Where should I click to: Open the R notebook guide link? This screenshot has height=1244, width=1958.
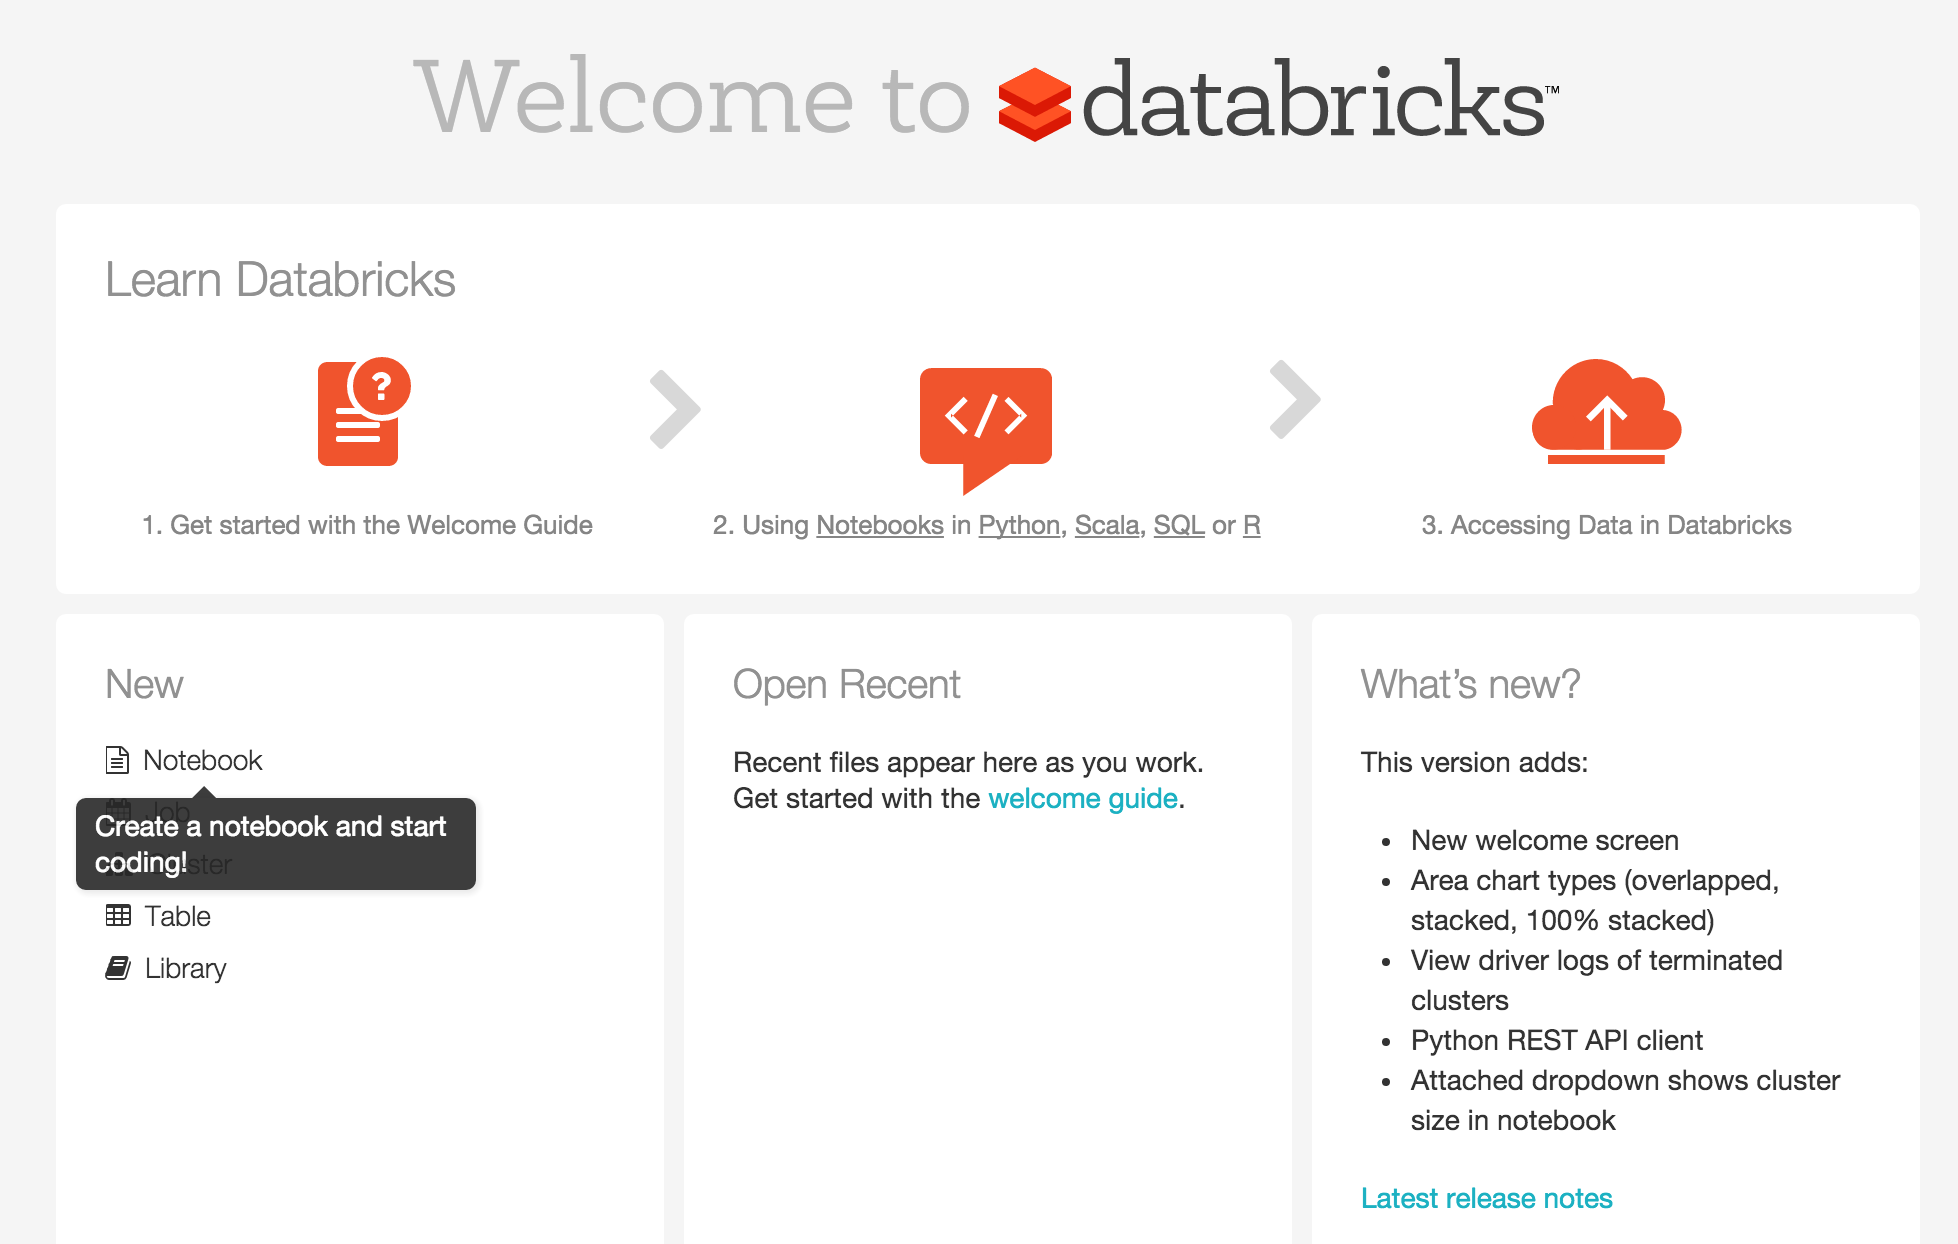pyautogui.click(x=1251, y=525)
